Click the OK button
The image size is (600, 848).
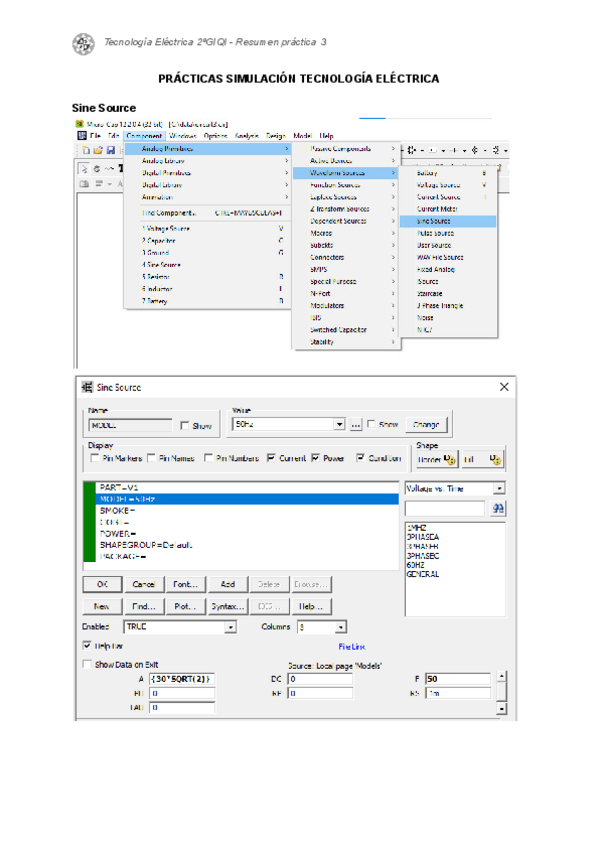pos(102,584)
